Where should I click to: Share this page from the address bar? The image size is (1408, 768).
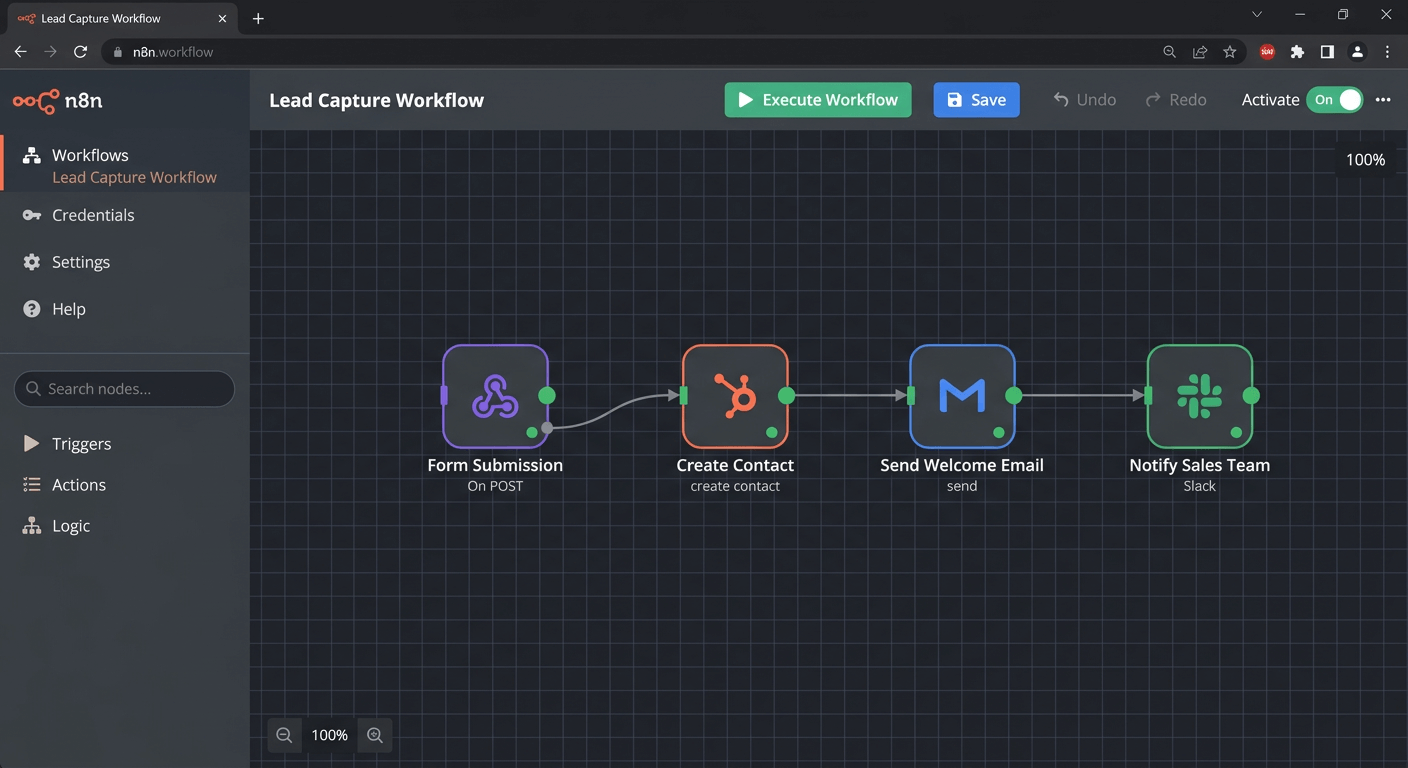1200,52
